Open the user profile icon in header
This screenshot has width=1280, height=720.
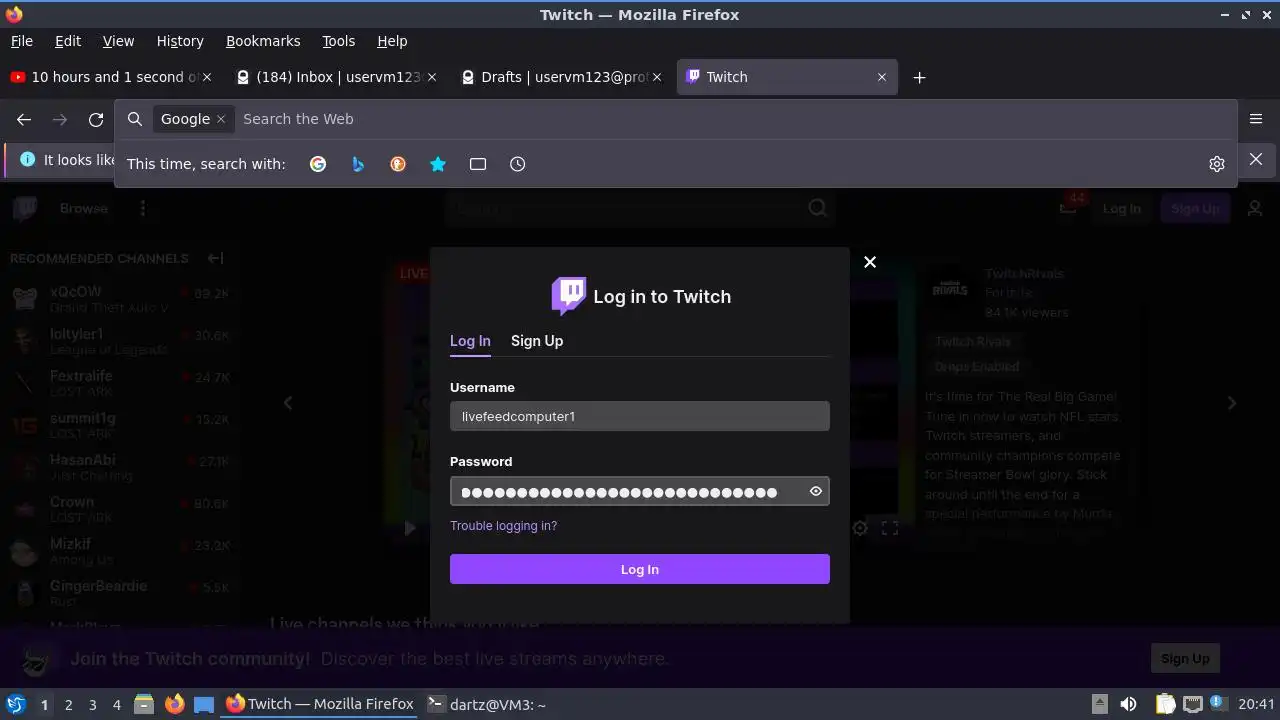[x=1255, y=208]
